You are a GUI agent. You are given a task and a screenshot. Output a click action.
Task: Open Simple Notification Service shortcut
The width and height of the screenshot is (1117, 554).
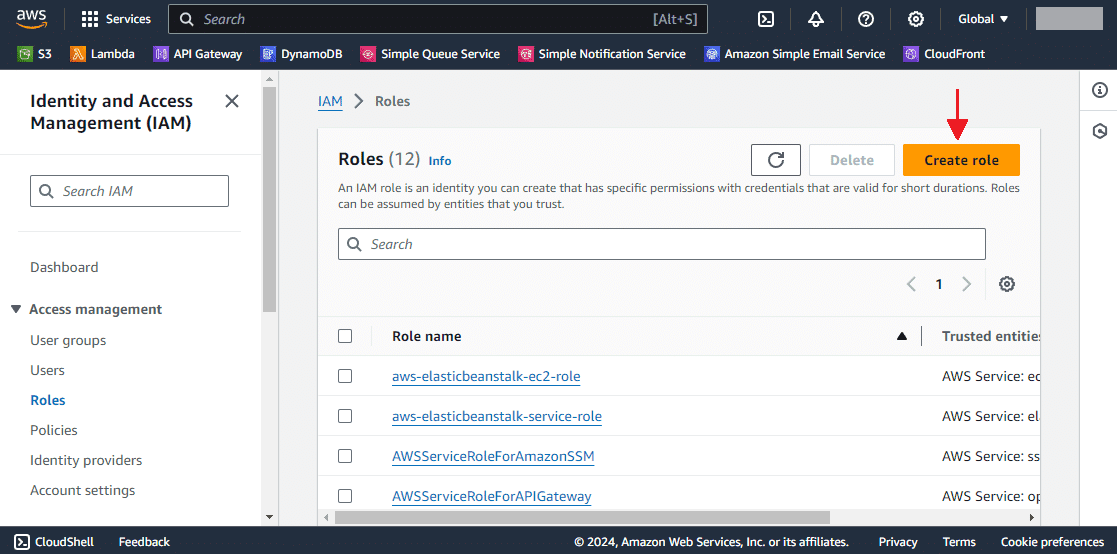[x=602, y=53]
